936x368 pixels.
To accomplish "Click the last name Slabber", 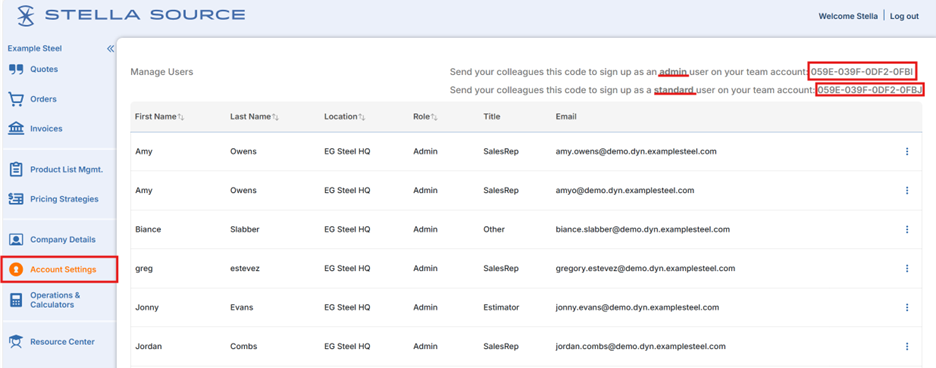I will tap(245, 229).
